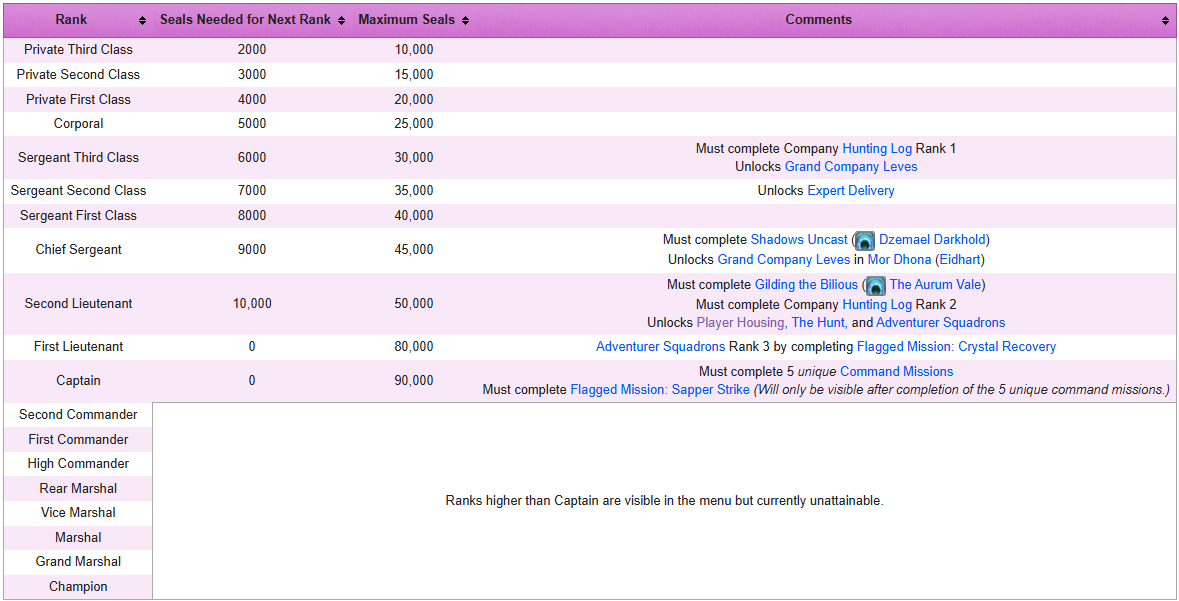Viewport: 1179px width, 601px height.
Task: Click the 45,000 maximum seals value
Action: point(414,250)
